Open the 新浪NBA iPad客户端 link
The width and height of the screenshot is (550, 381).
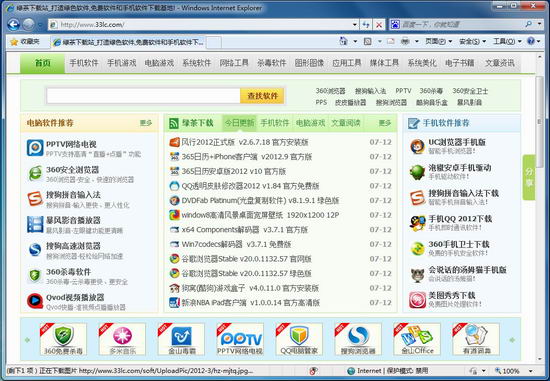pos(250,302)
